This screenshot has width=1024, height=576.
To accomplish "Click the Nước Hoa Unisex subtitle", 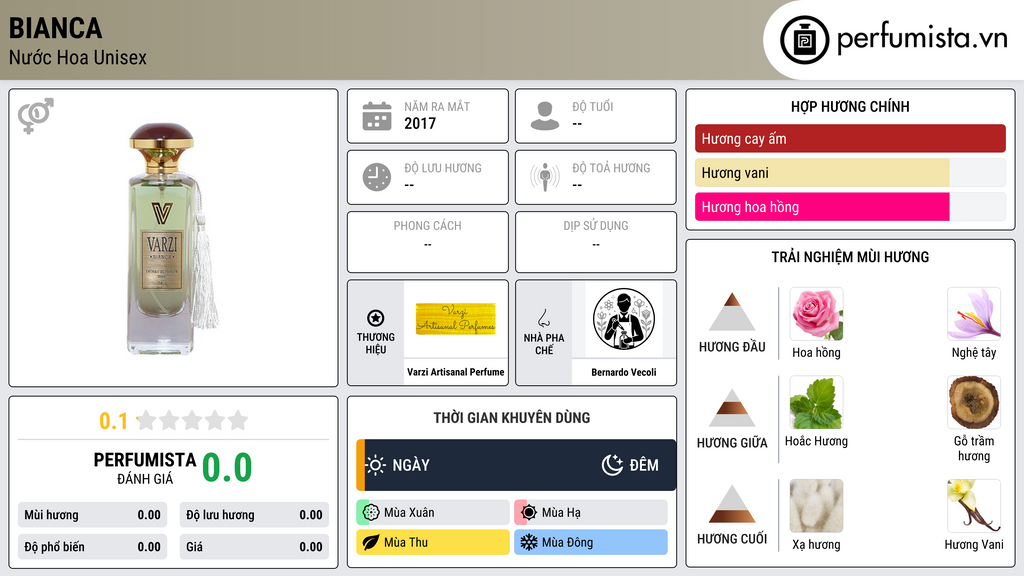I will pos(78,57).
